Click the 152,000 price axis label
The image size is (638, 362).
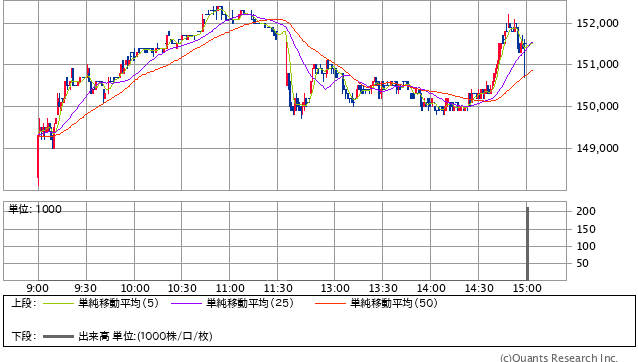click(x=597, y=23)
